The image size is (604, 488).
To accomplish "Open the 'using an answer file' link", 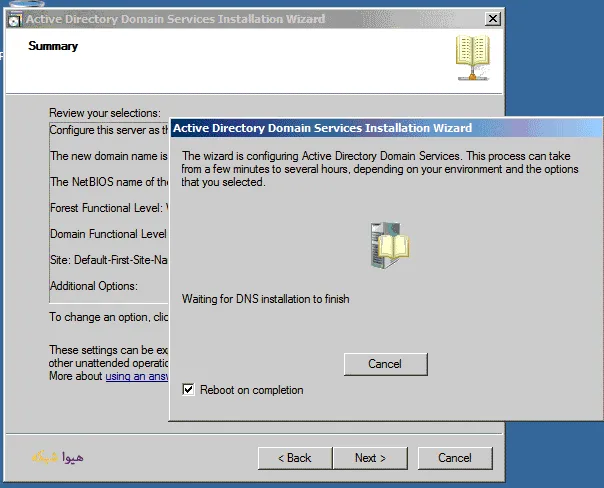I will point(137,376).
